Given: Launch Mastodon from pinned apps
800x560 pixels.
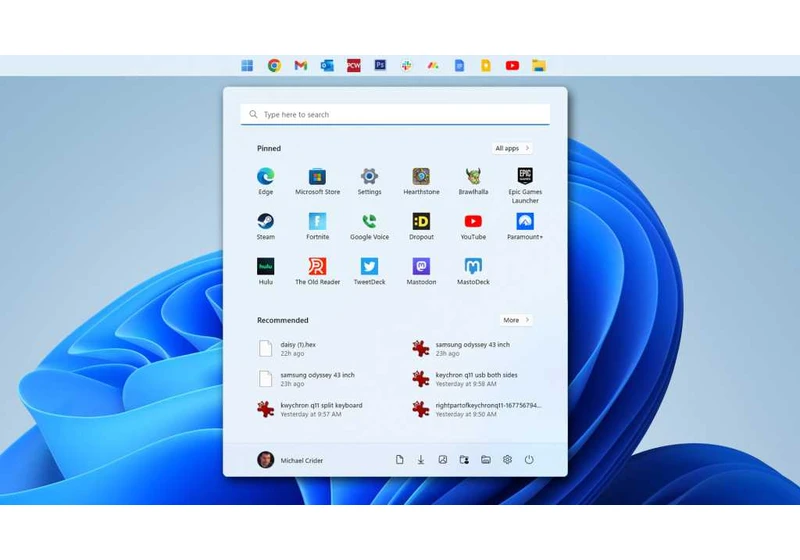Looking at the screenshot, I should tap(421, 271).
